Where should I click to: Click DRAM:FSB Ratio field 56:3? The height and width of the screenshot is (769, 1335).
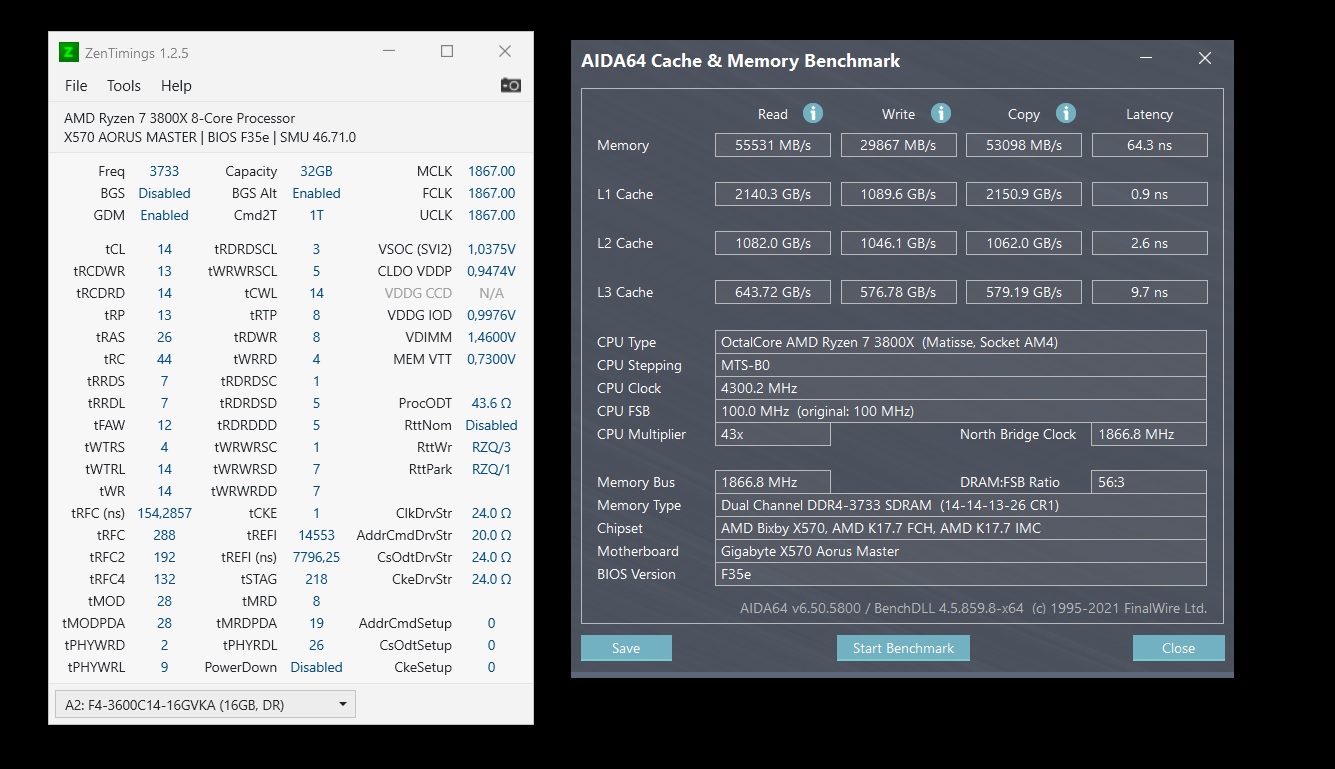click(1149, 482)
